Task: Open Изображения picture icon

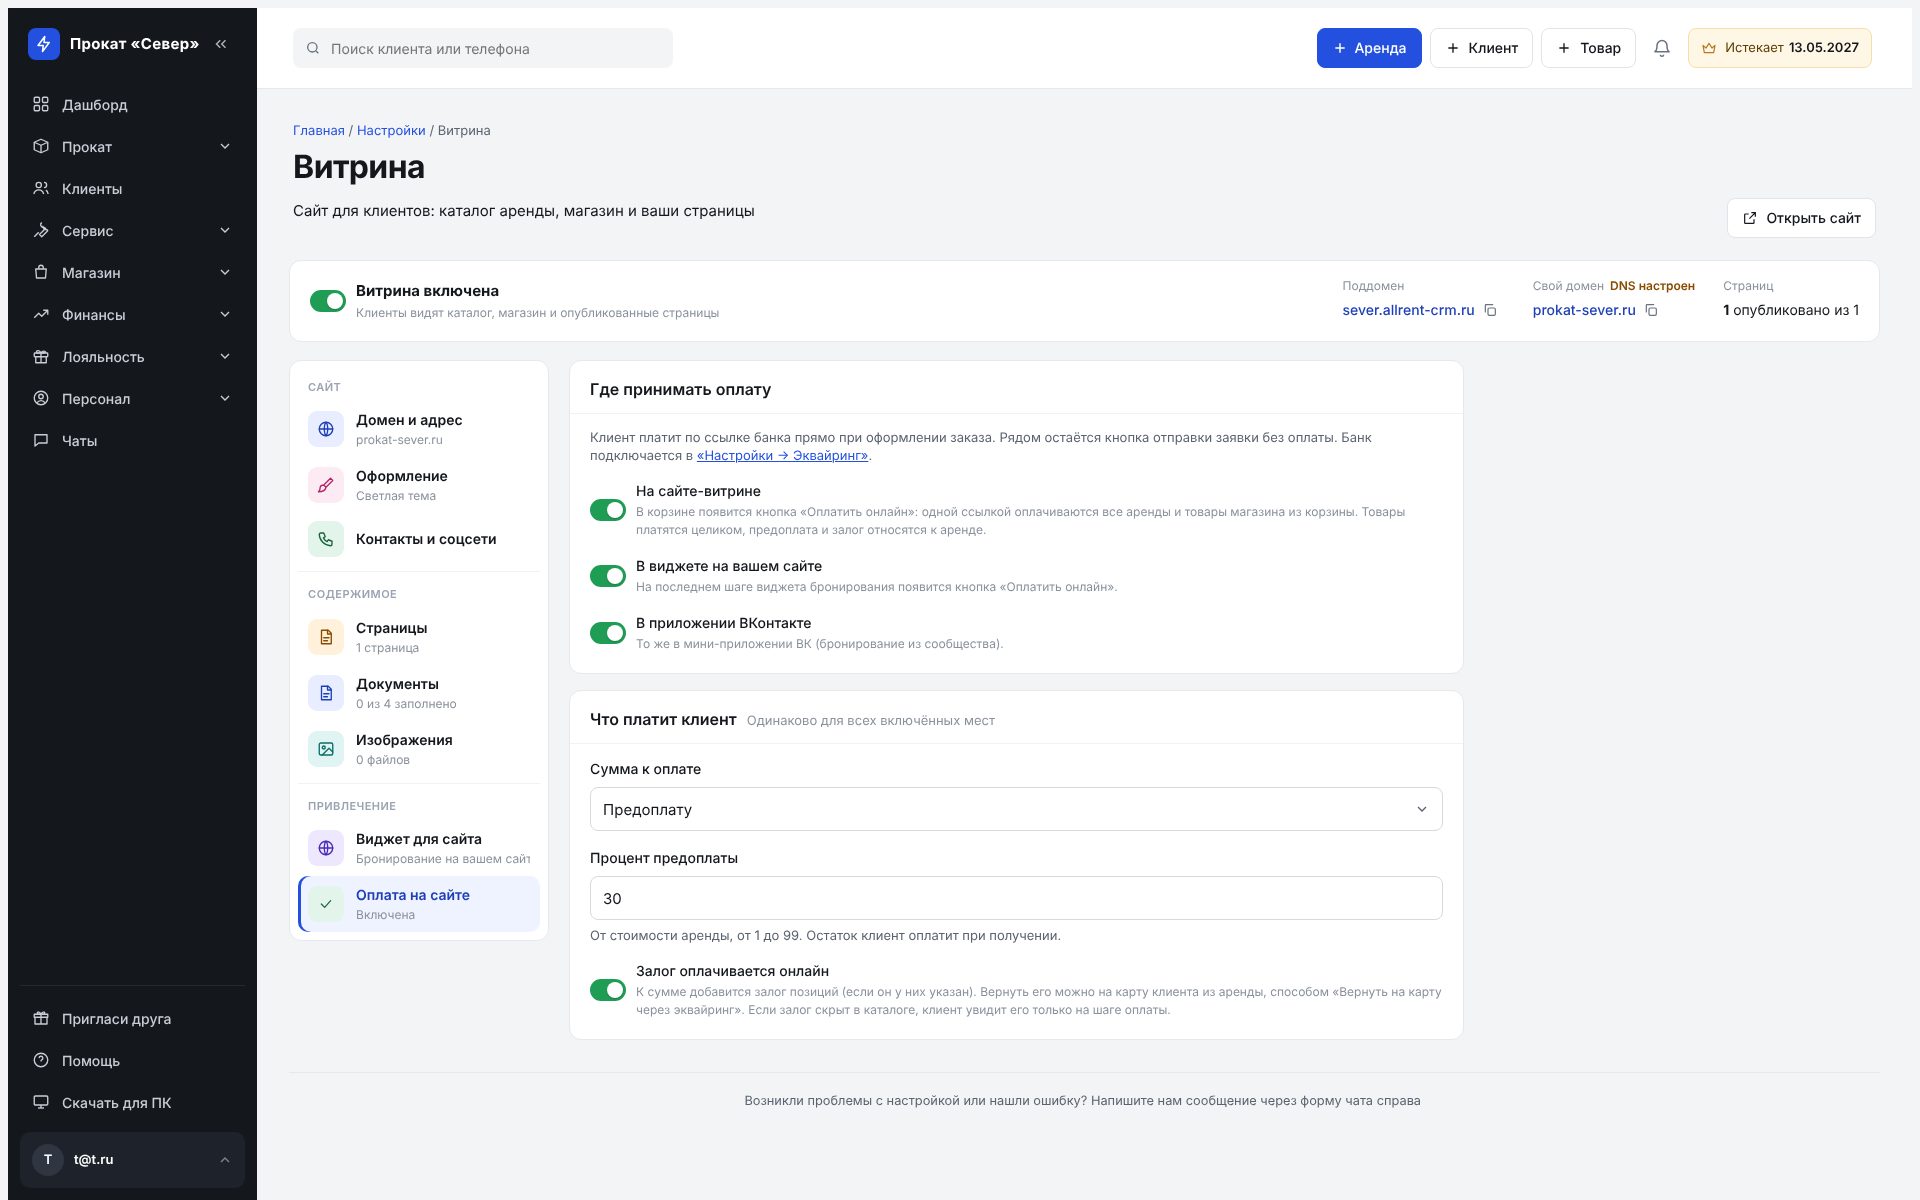Action: 326,749
